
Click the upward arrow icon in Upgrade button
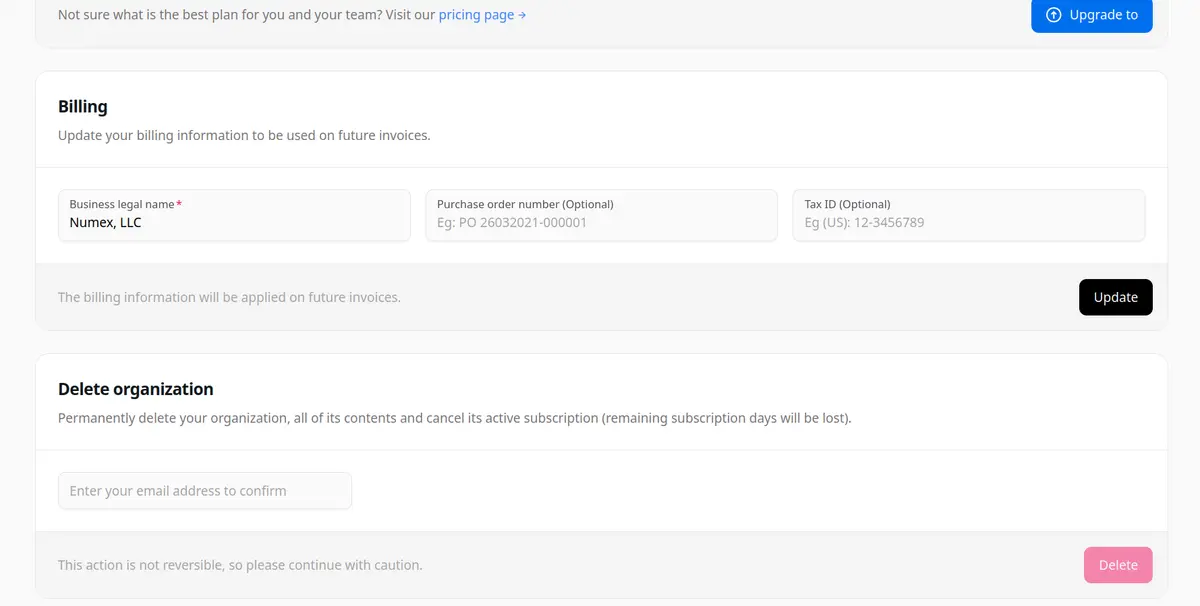(1053, 15)
